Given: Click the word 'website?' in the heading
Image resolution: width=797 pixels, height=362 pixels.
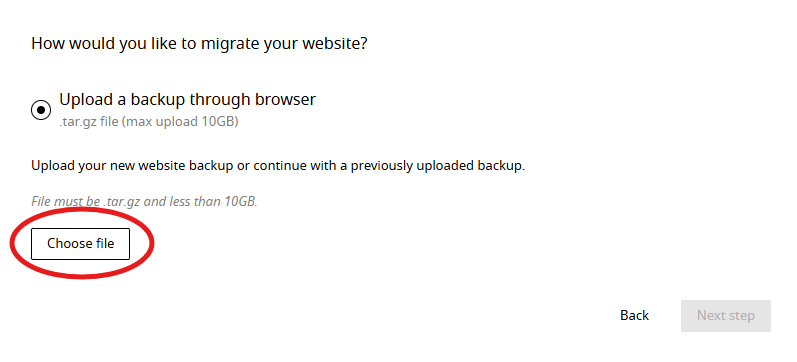Looking at the screenshot, I should [335, 43].
